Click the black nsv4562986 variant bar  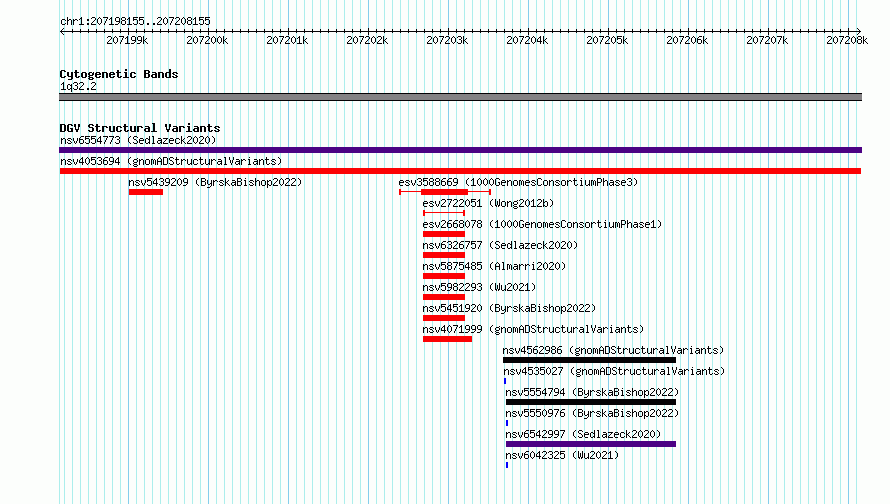[x=589, y=360]
